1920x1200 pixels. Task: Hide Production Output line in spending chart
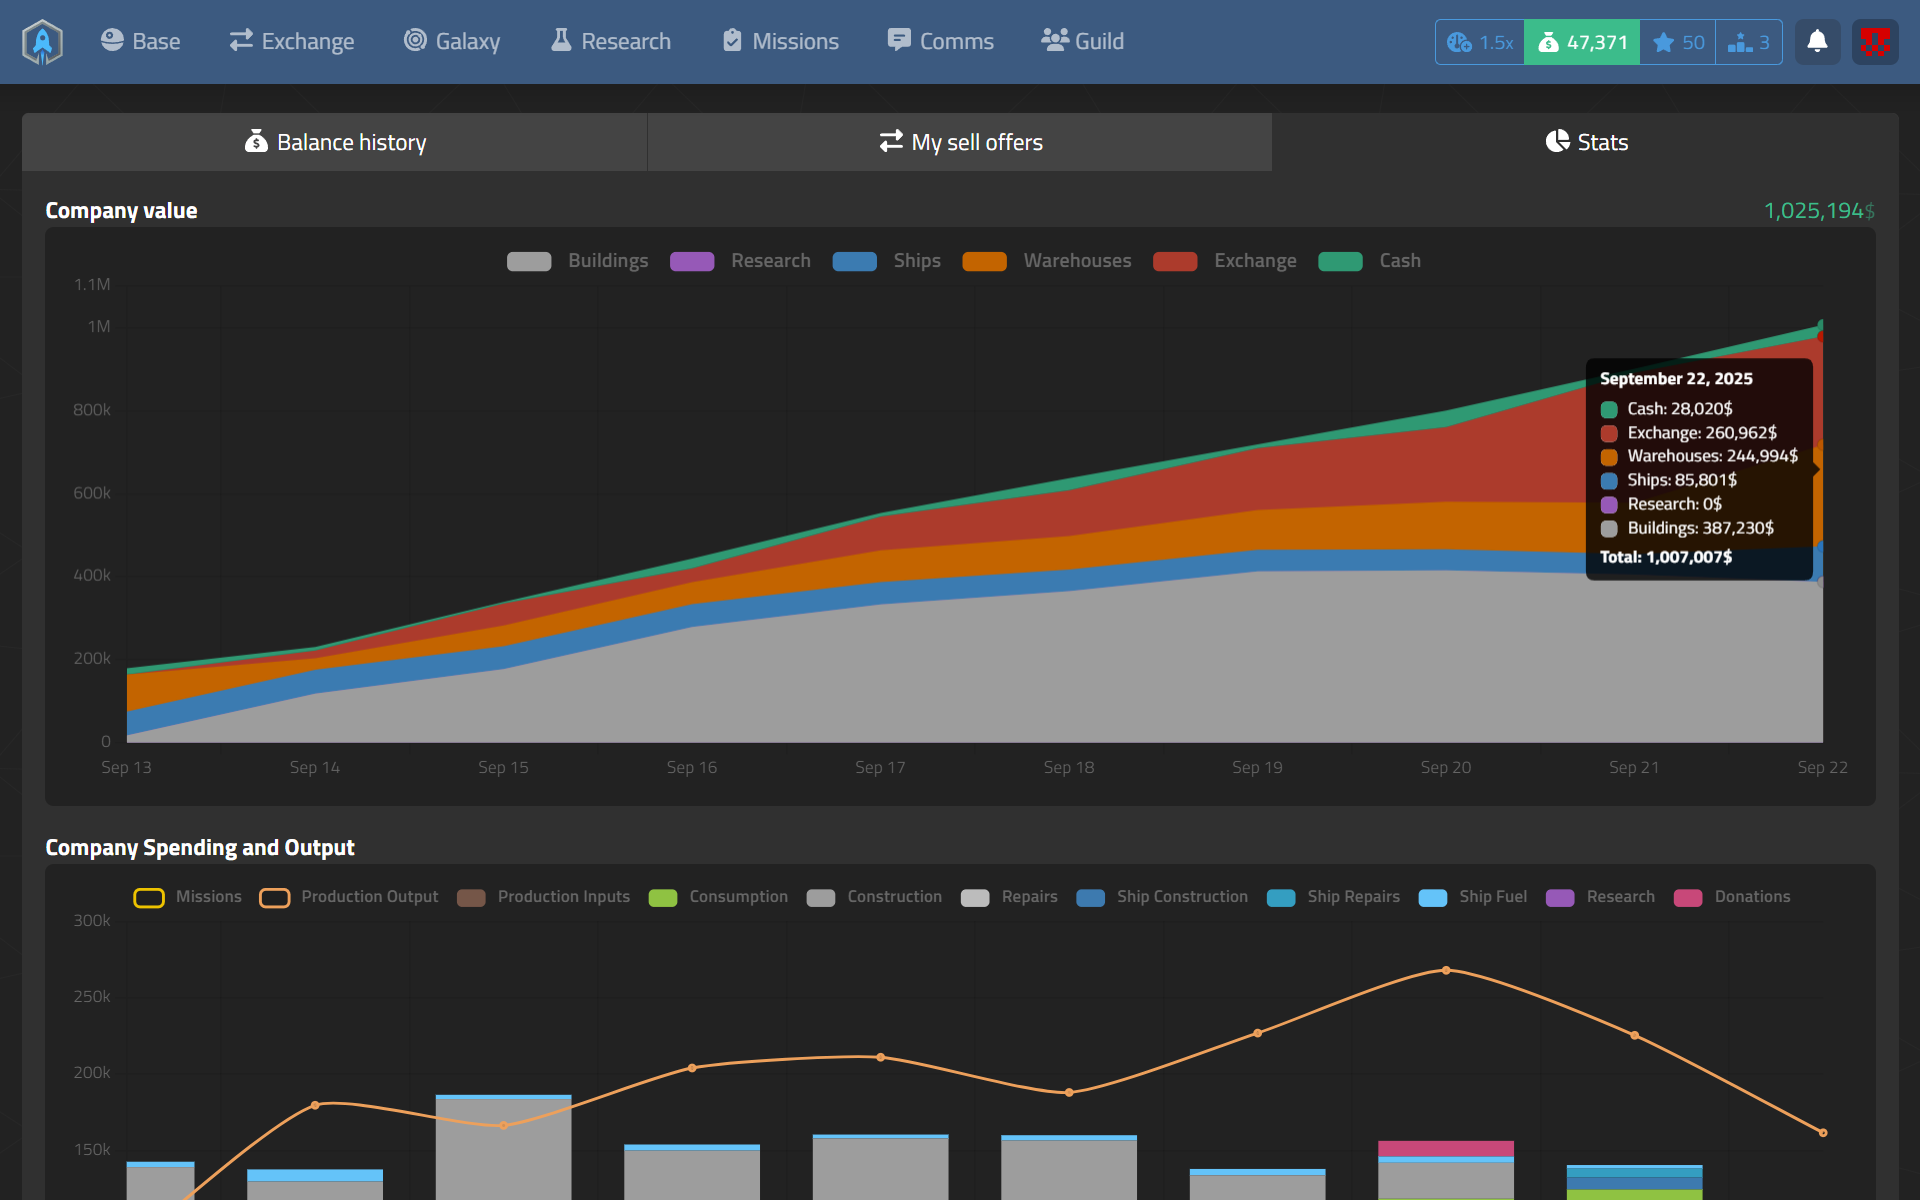coord(349,897)
